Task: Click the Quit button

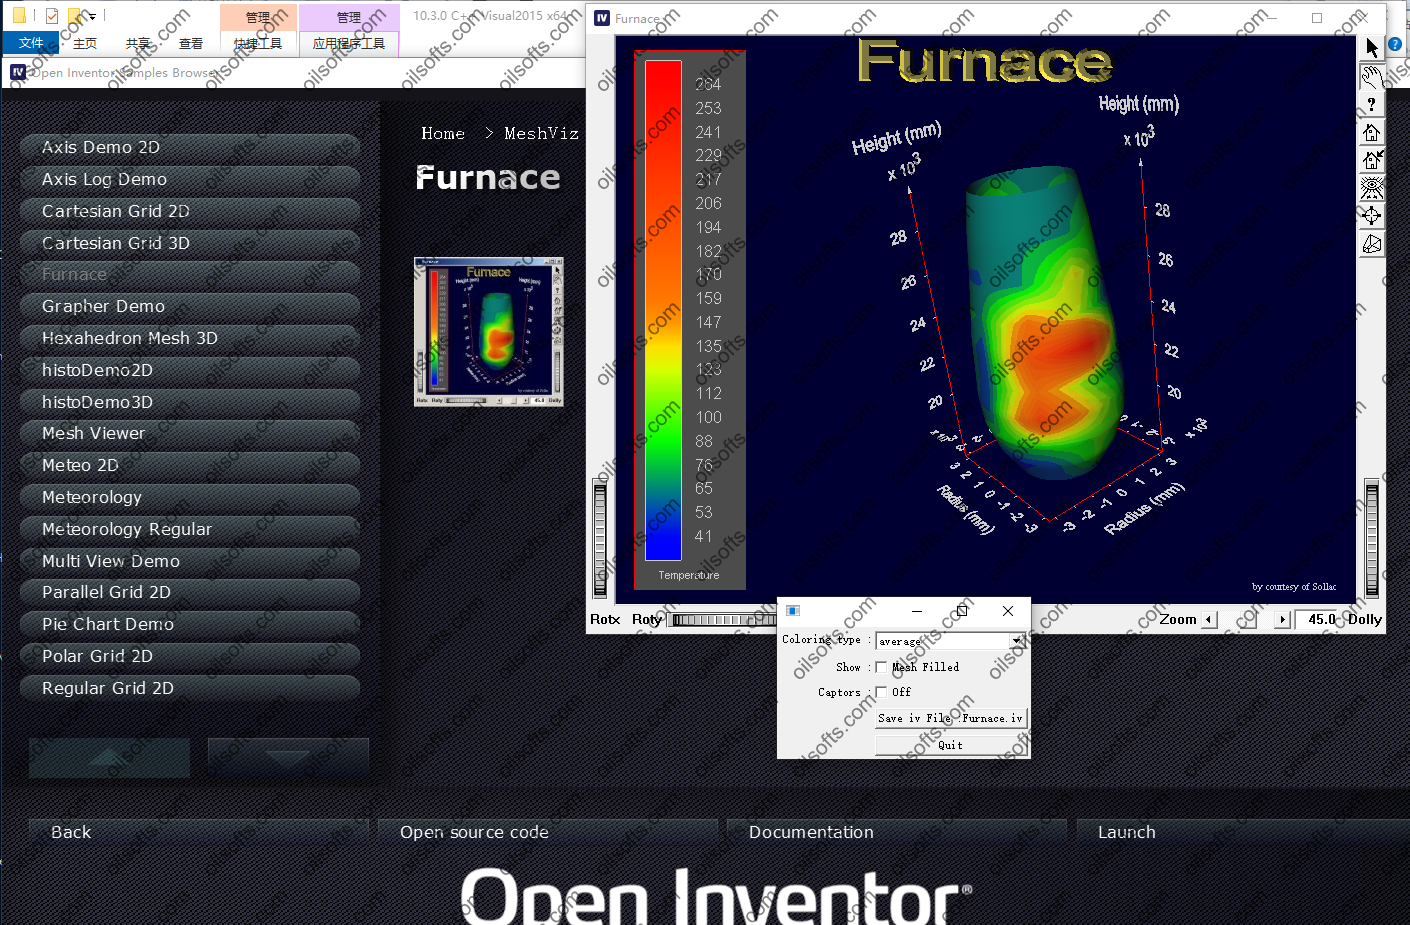Action: (x=950, y=745)
